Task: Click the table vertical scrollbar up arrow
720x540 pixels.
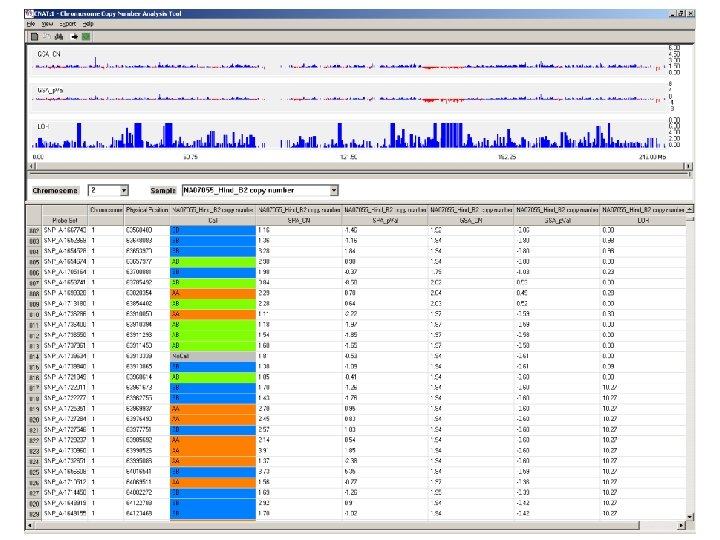Action: (690, 209)
